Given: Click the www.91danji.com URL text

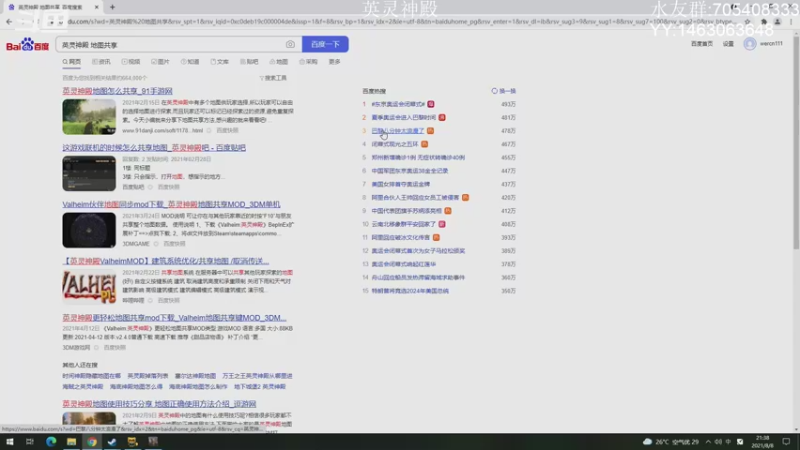Looking at the screenshot, I should (162, 131).
